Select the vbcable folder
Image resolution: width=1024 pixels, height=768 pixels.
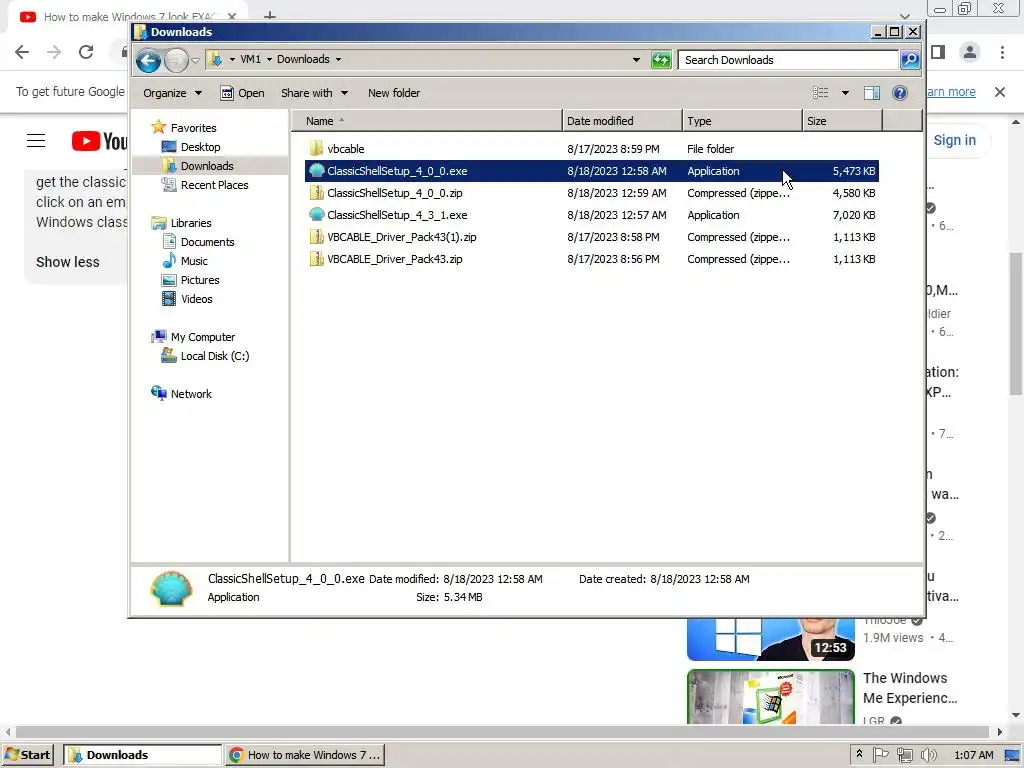coord(592,149)
